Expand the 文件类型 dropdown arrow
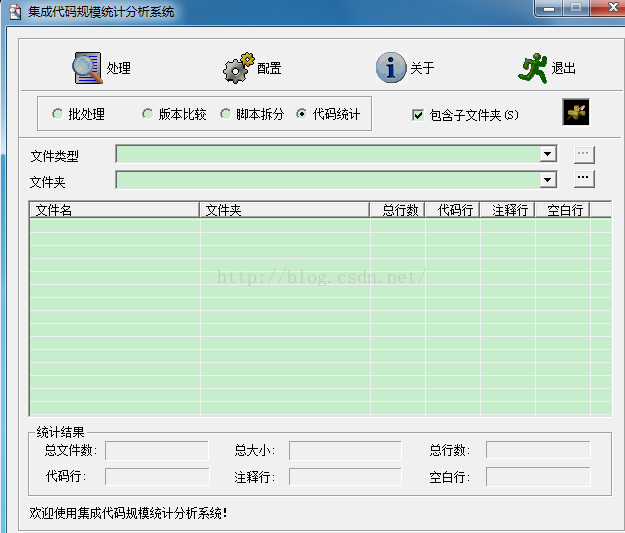625x533 pixels. coord(548,154)
